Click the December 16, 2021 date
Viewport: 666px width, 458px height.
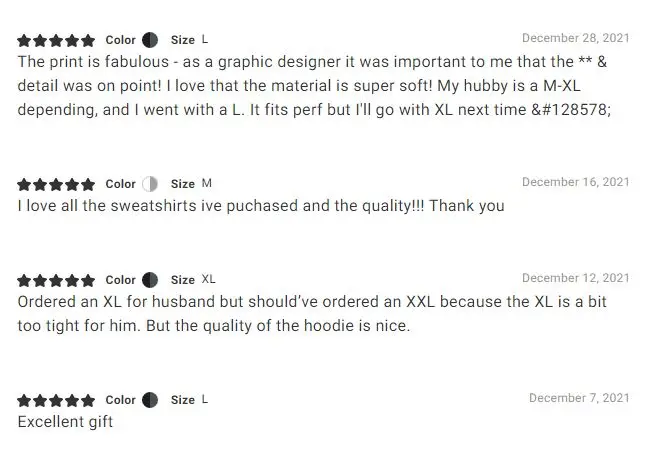coord(575,182)
